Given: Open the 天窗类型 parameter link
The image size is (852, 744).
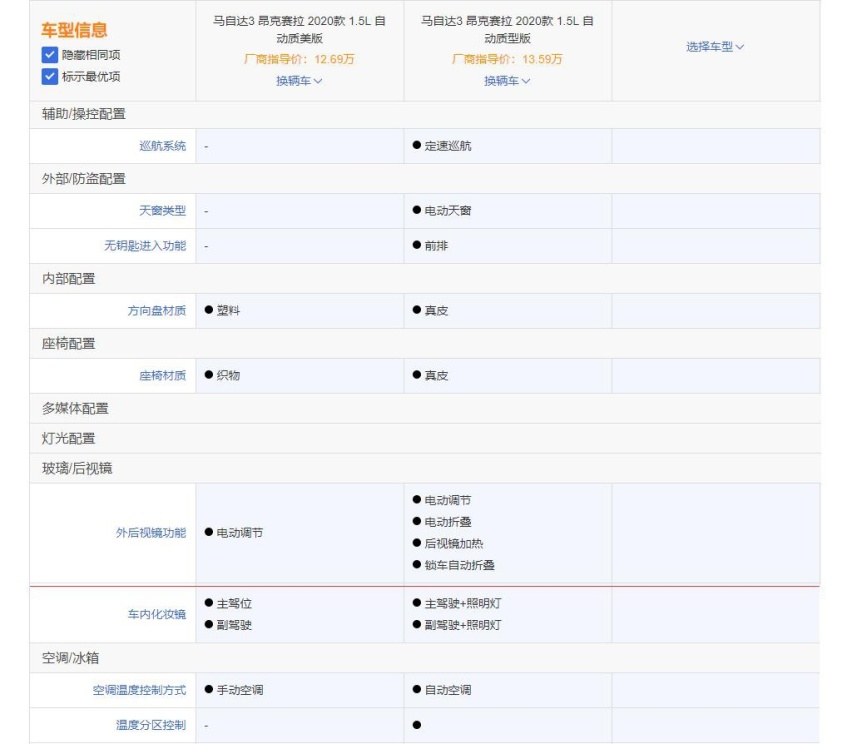Looking at the screenshot, I should click(162, 210).
